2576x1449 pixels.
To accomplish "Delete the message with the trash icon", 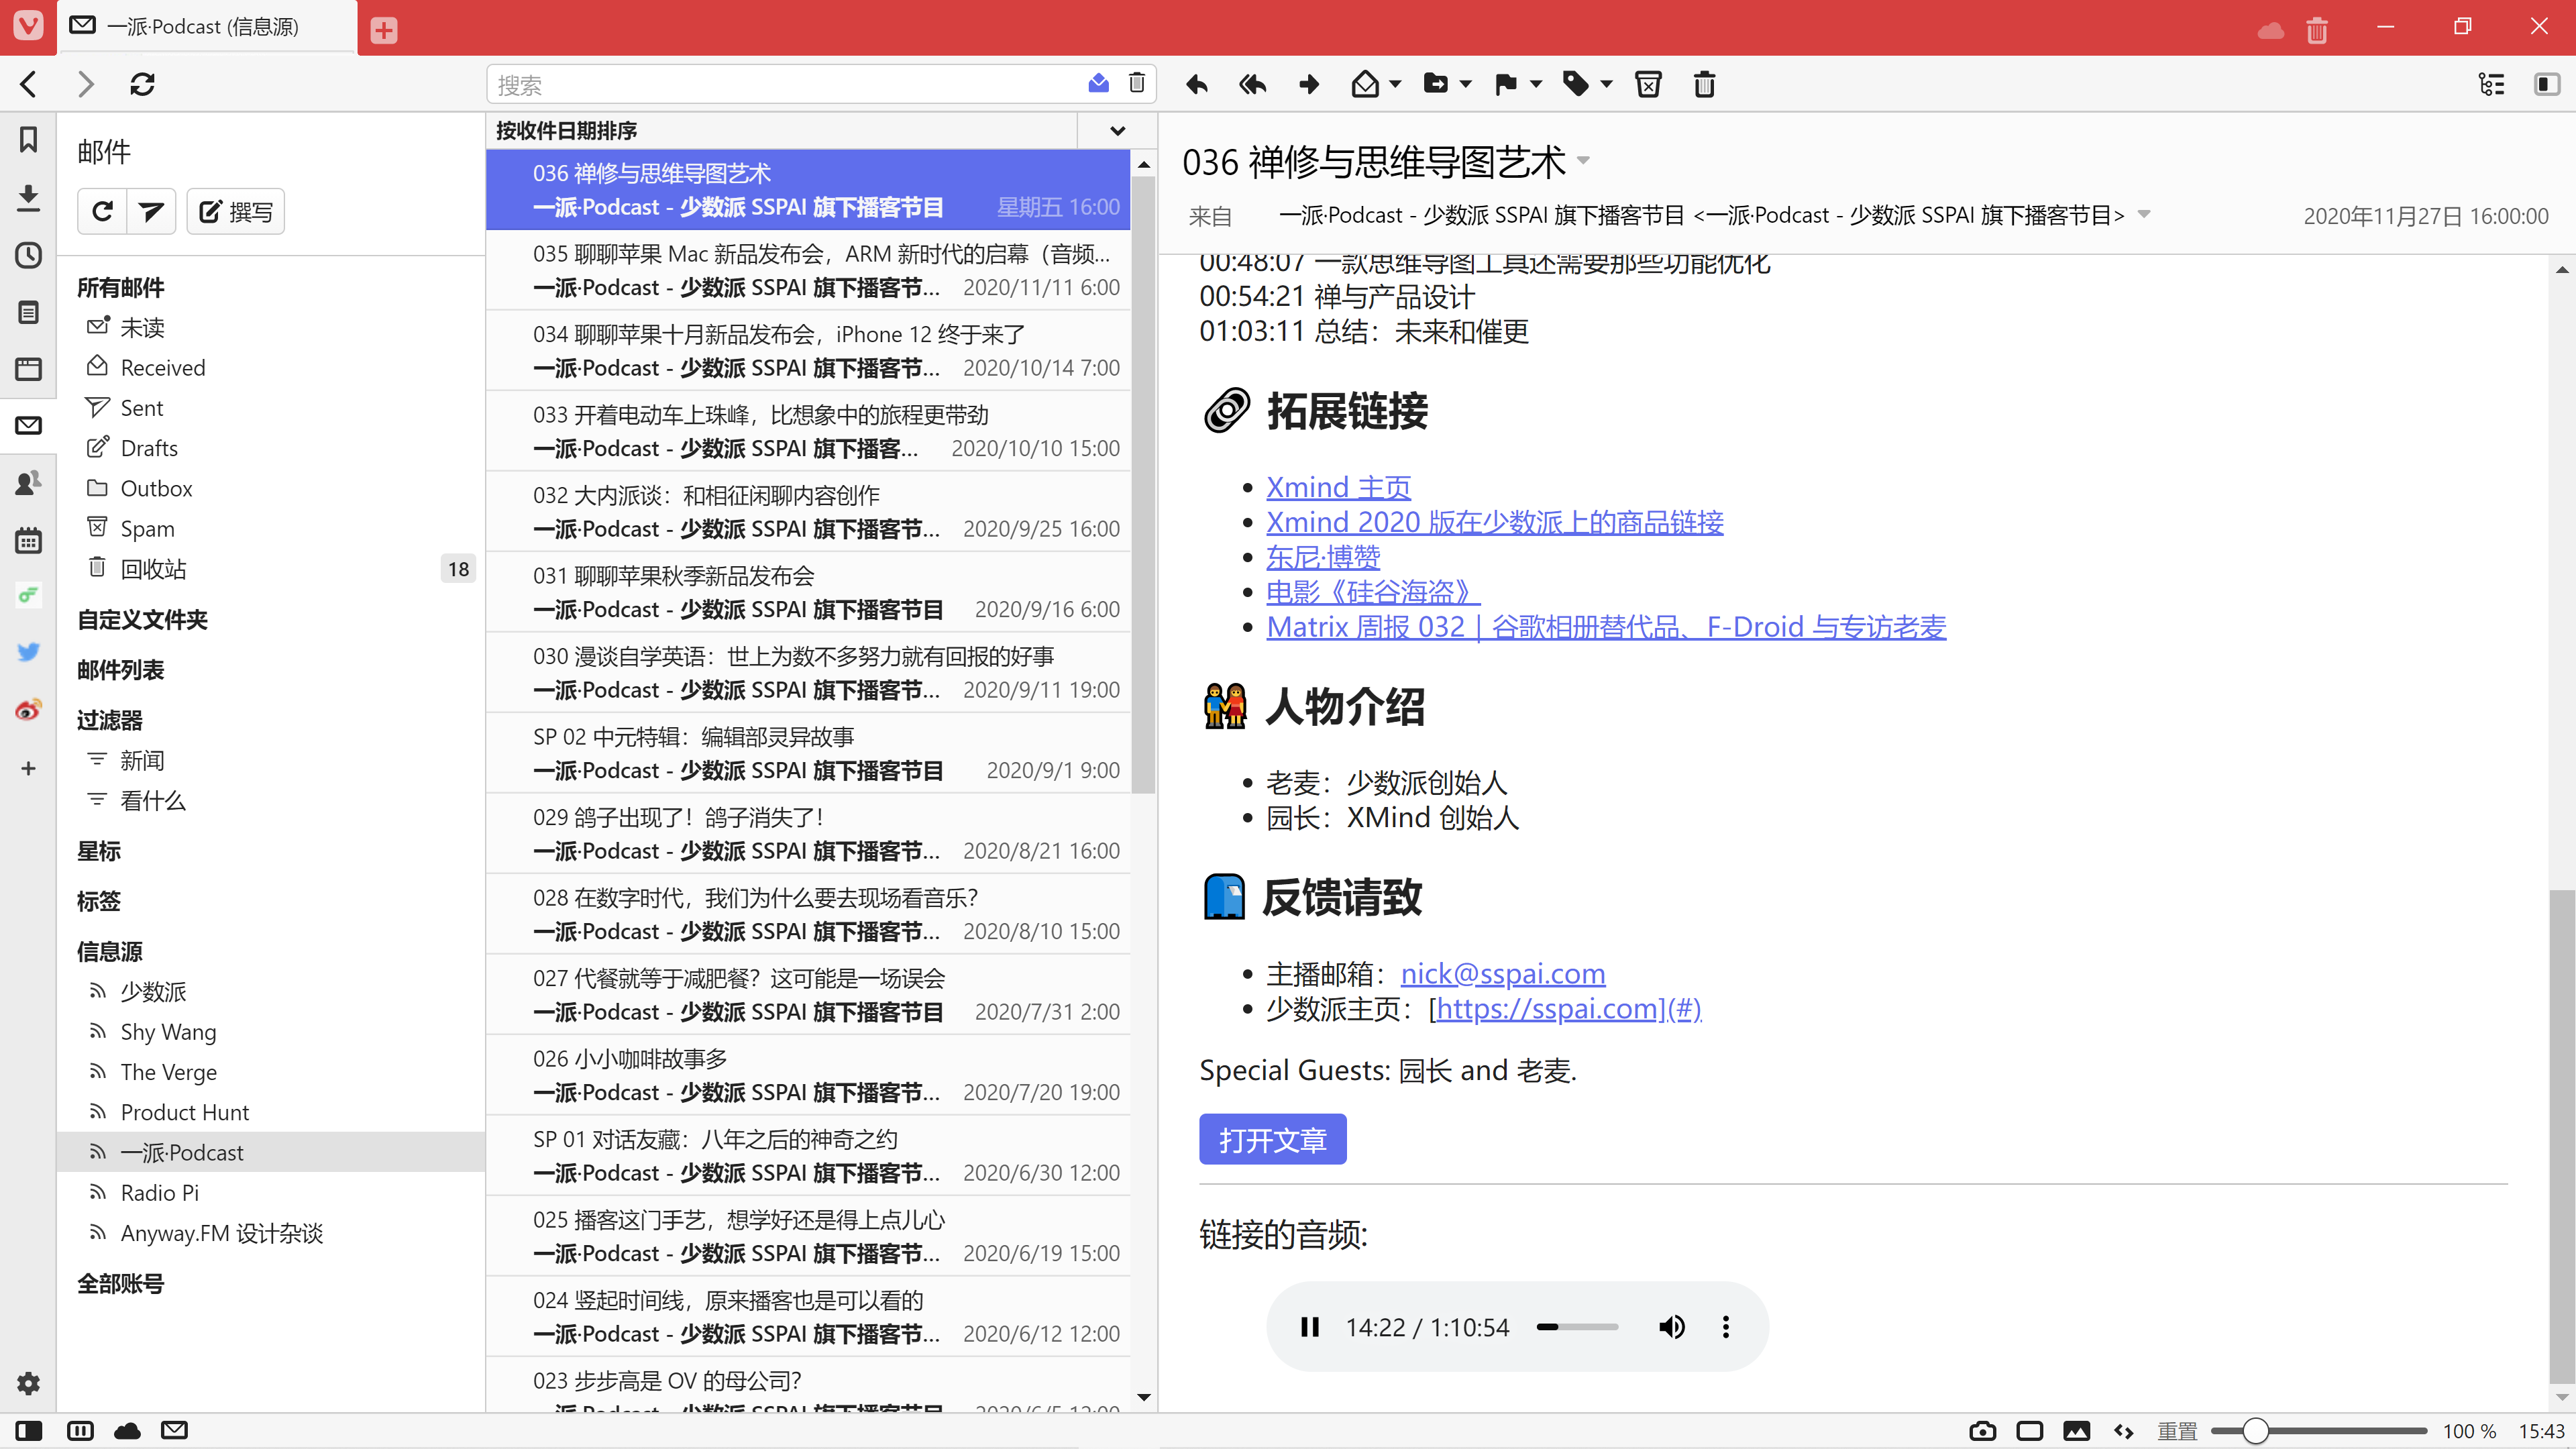I will pos(1704,84).
